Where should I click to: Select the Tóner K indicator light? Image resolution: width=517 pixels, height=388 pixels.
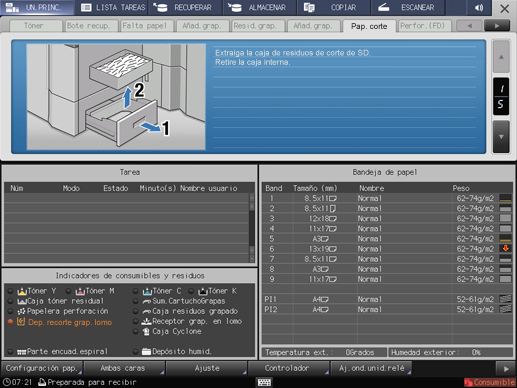click(x=191, y=291)
